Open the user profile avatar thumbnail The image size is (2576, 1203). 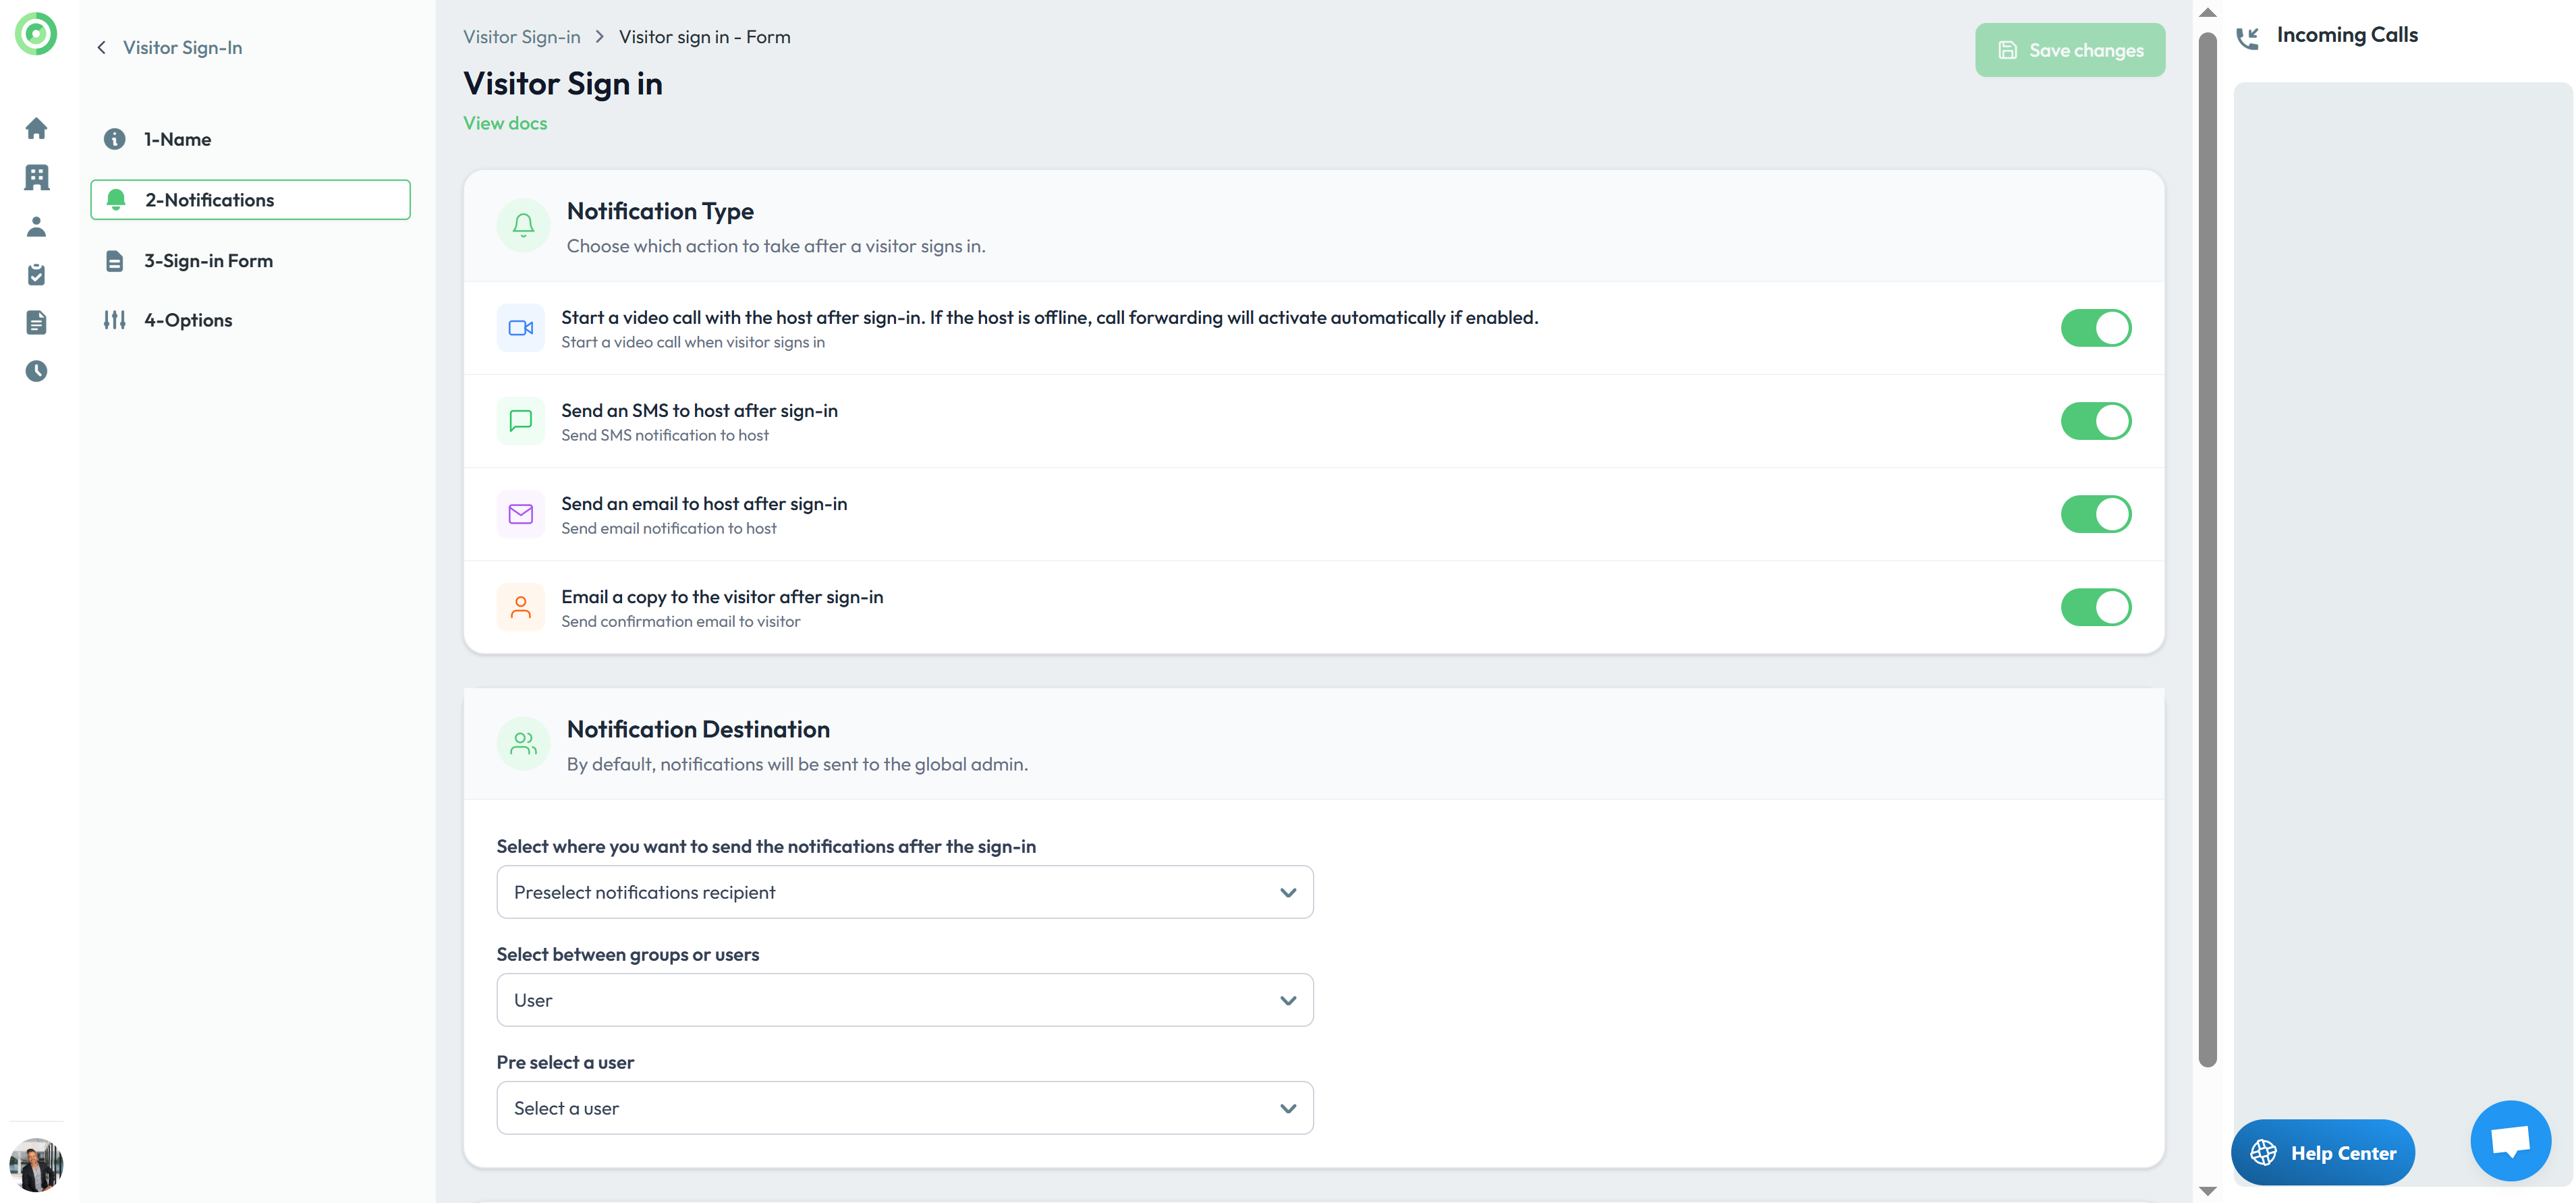[x=36, y=1164]
